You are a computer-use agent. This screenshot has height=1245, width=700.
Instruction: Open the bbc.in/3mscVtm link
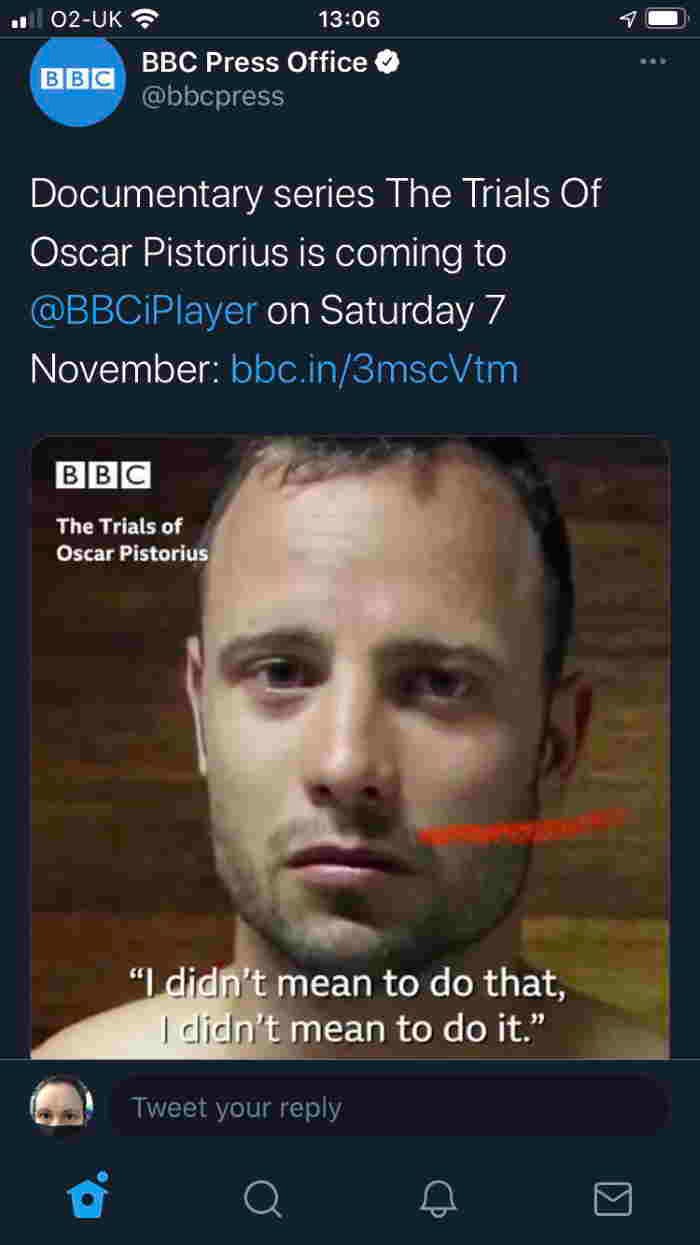click(374, 369)
